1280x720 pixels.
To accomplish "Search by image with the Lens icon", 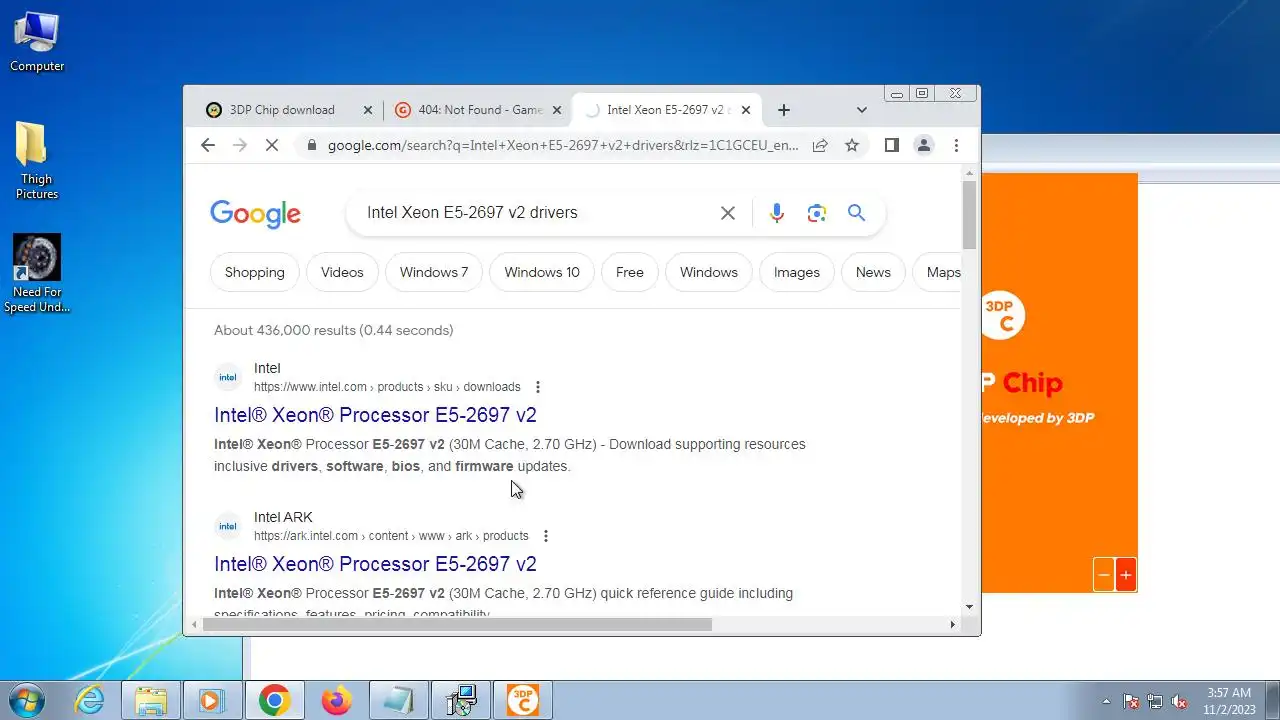I will pyautogui.click(x=817, y=213).
